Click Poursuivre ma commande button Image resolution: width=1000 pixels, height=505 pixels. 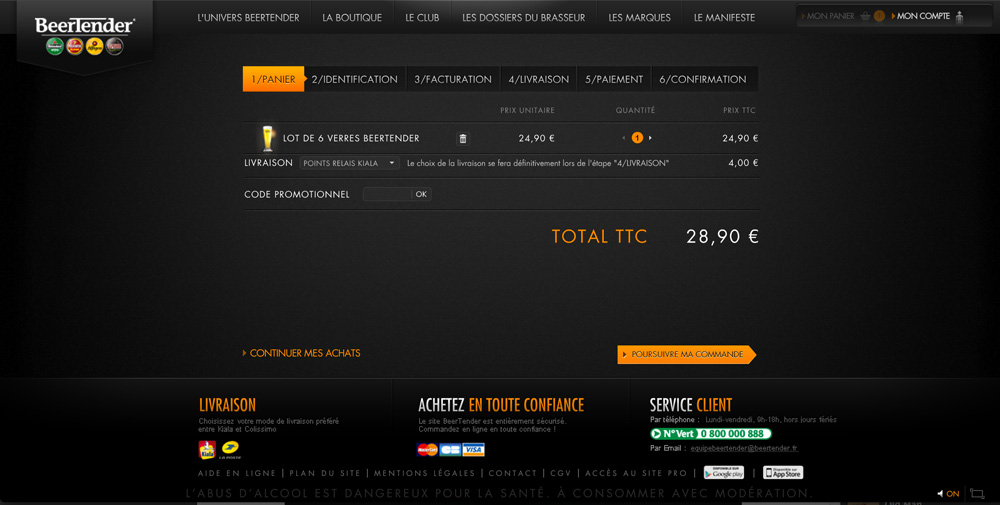[x=687, y=355]
